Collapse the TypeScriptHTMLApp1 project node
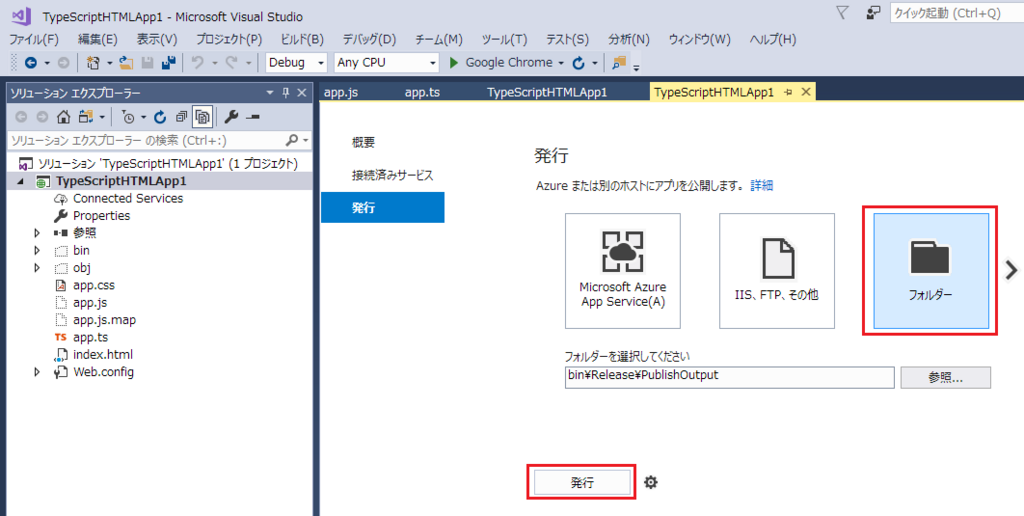 [x=20, y=182]
